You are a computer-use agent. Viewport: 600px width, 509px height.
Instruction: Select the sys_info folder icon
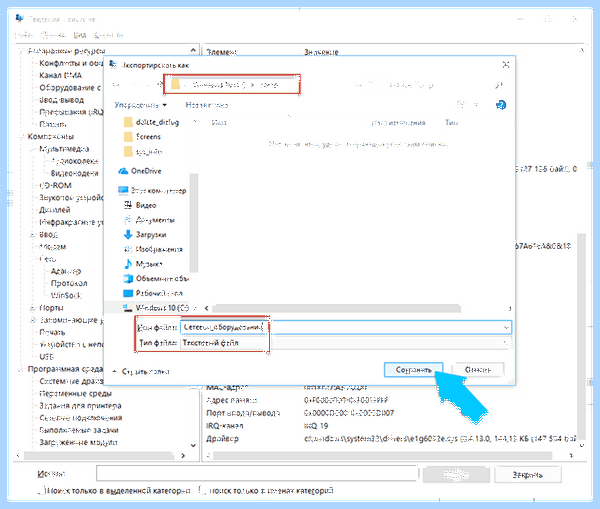(128, 152)
